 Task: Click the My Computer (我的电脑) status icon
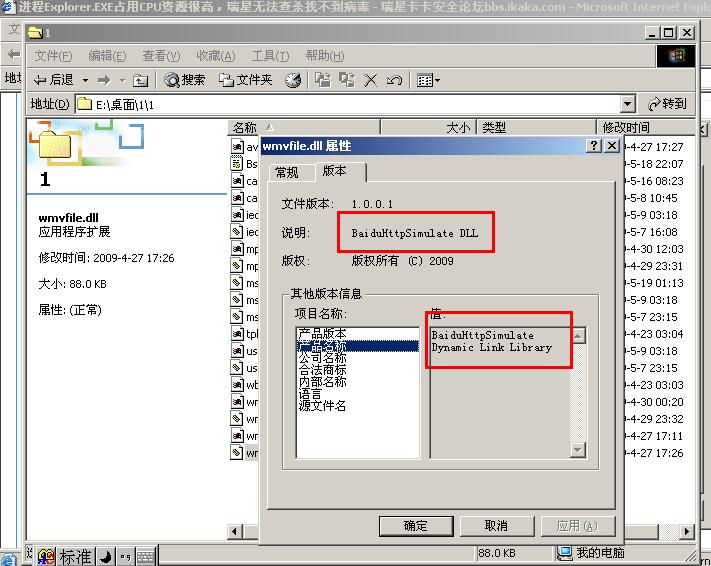click(x=565, y=552)
